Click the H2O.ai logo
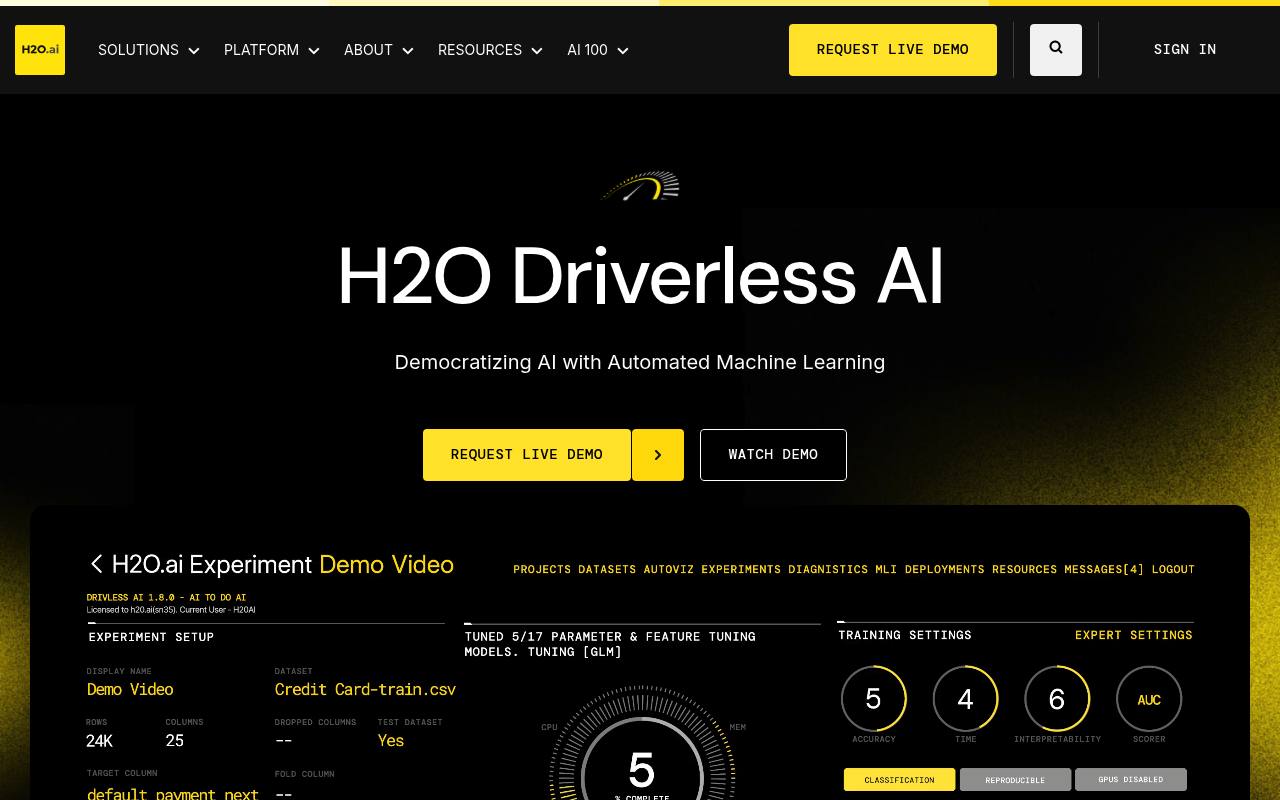Viewport: 1280px width, 800px height. coord(40,50)
